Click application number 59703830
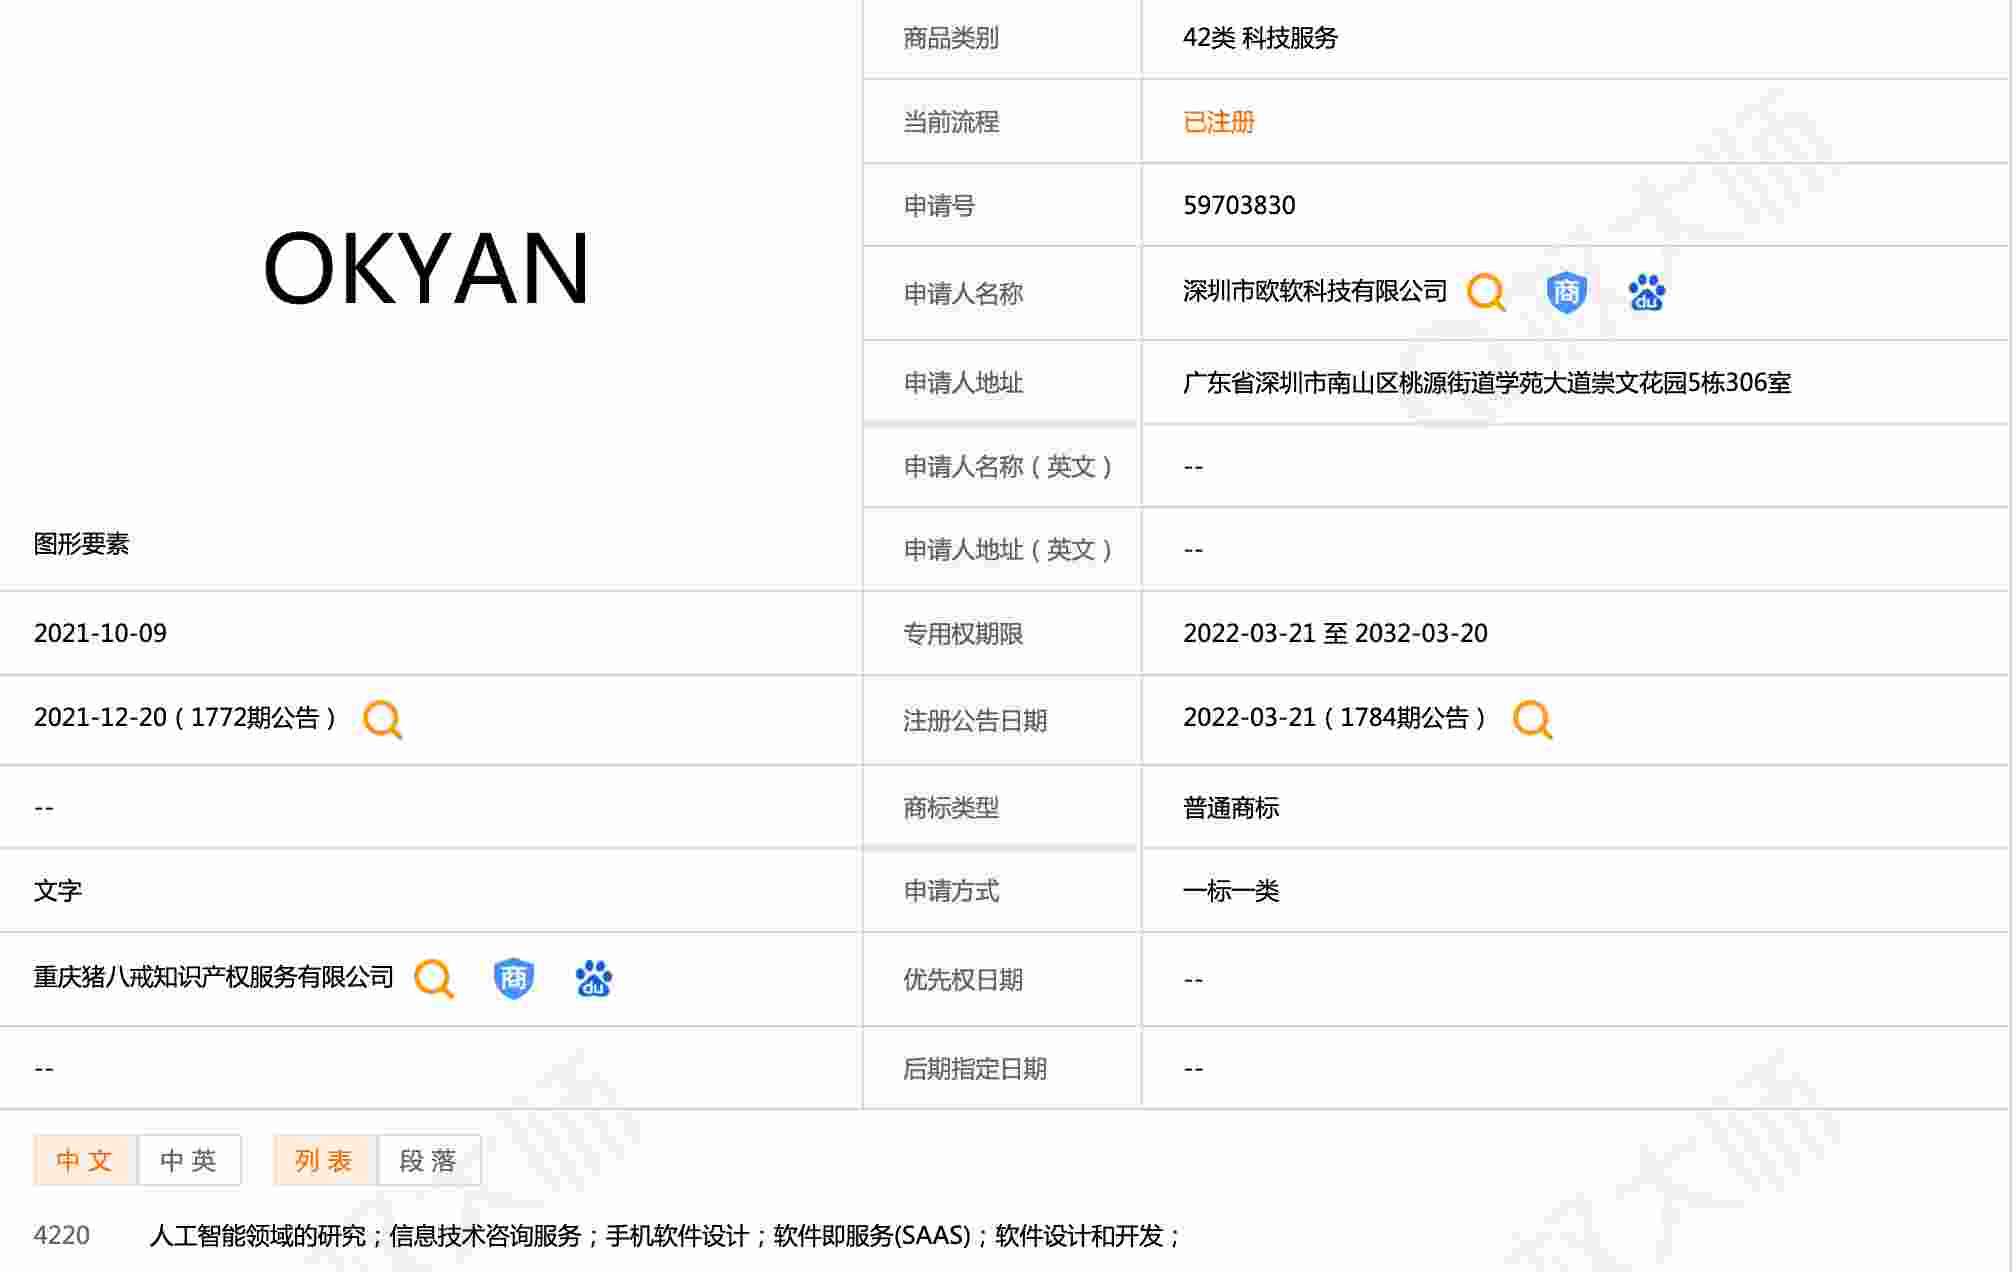 coord(1239,205)
